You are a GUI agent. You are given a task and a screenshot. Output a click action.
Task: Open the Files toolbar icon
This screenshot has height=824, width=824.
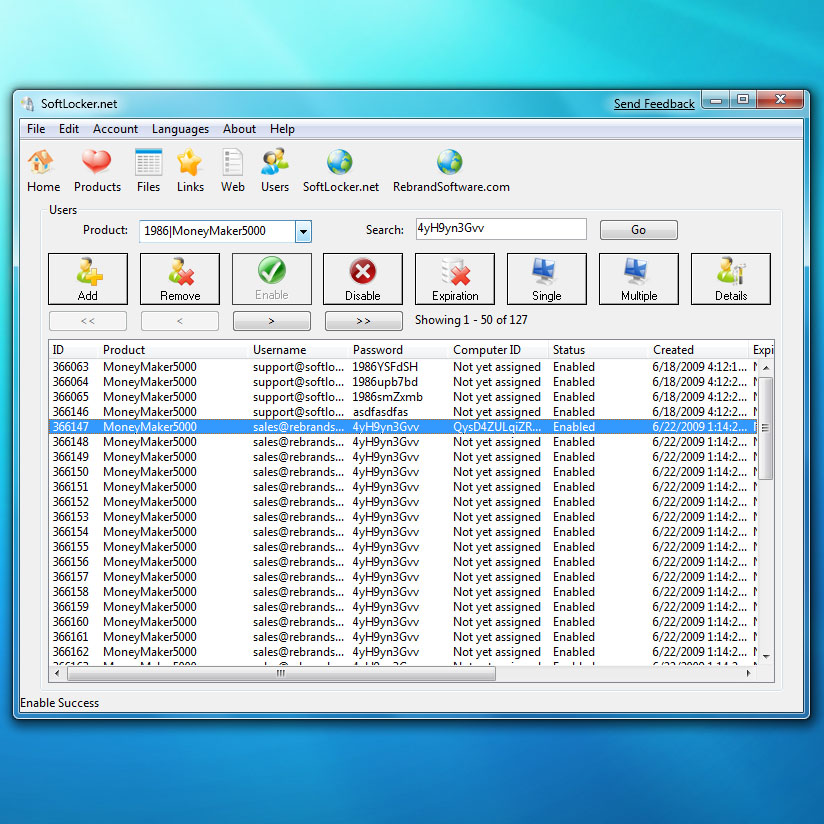[148, 169]
